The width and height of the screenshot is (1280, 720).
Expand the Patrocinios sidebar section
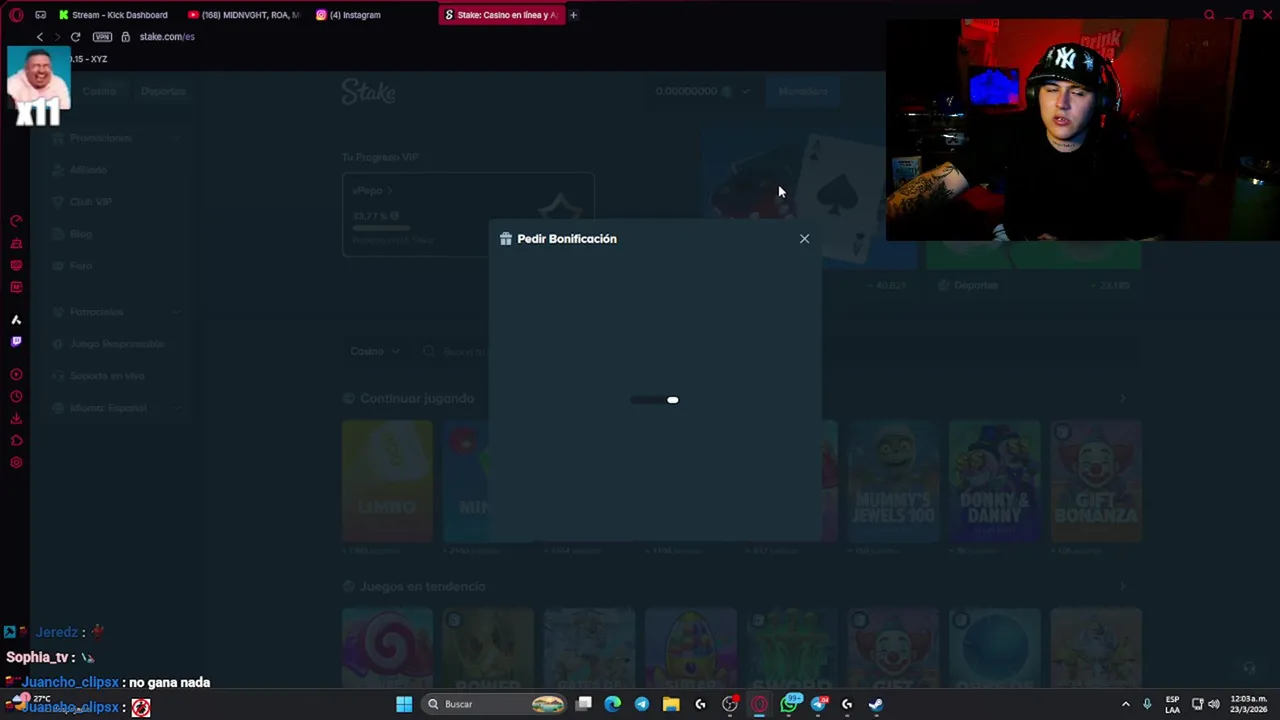point(119,312)
